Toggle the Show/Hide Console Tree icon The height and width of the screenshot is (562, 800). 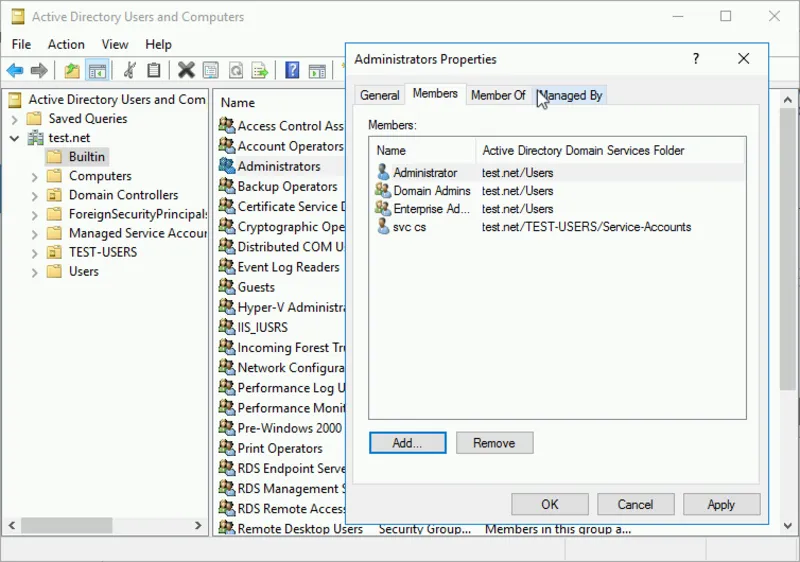click(97, 70)
